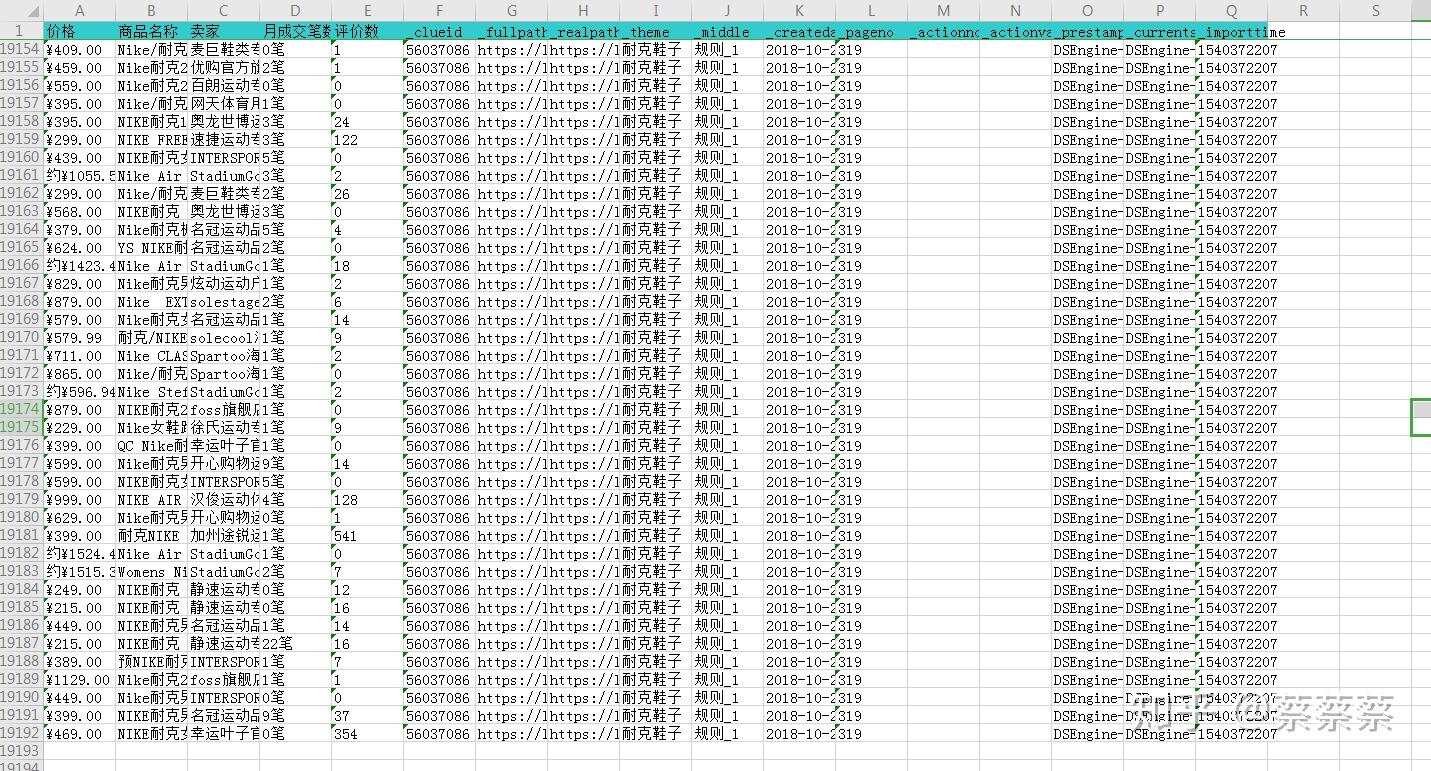Select the price cell ¥469.00
1431x771 pixels.
click(x=80, y=734)
